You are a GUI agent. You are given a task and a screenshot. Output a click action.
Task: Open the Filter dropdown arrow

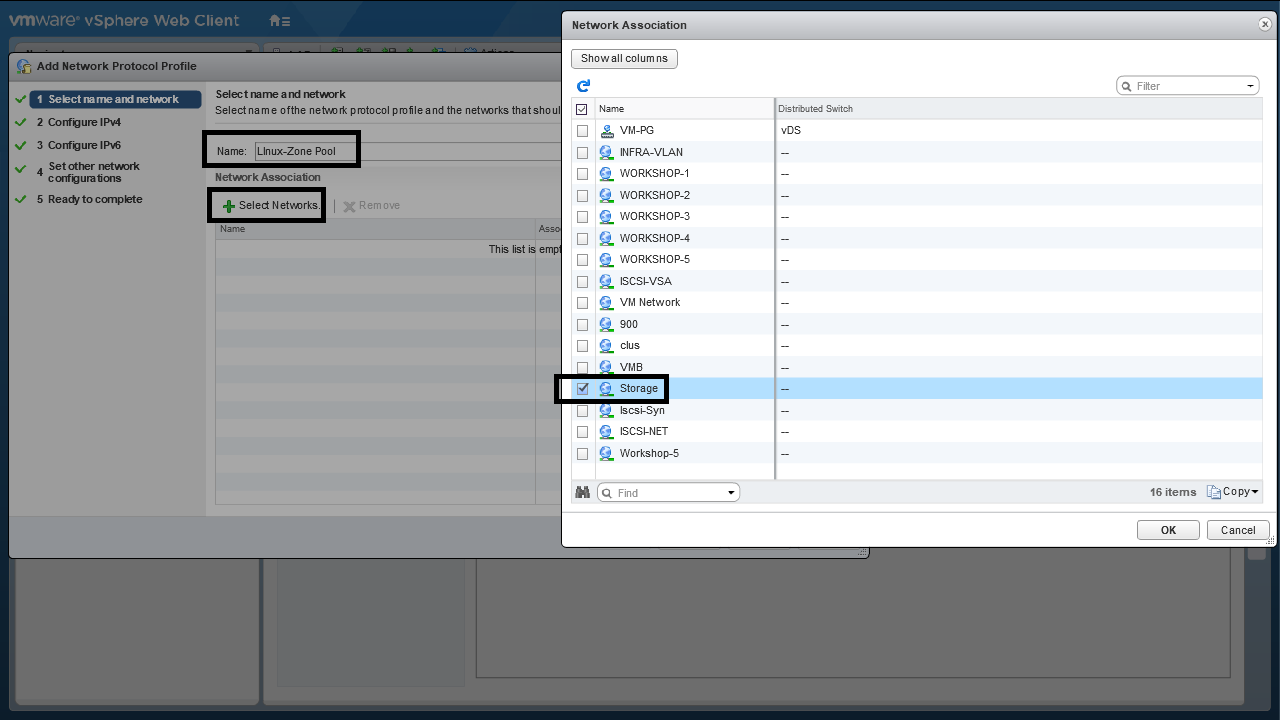[1250, 86]
